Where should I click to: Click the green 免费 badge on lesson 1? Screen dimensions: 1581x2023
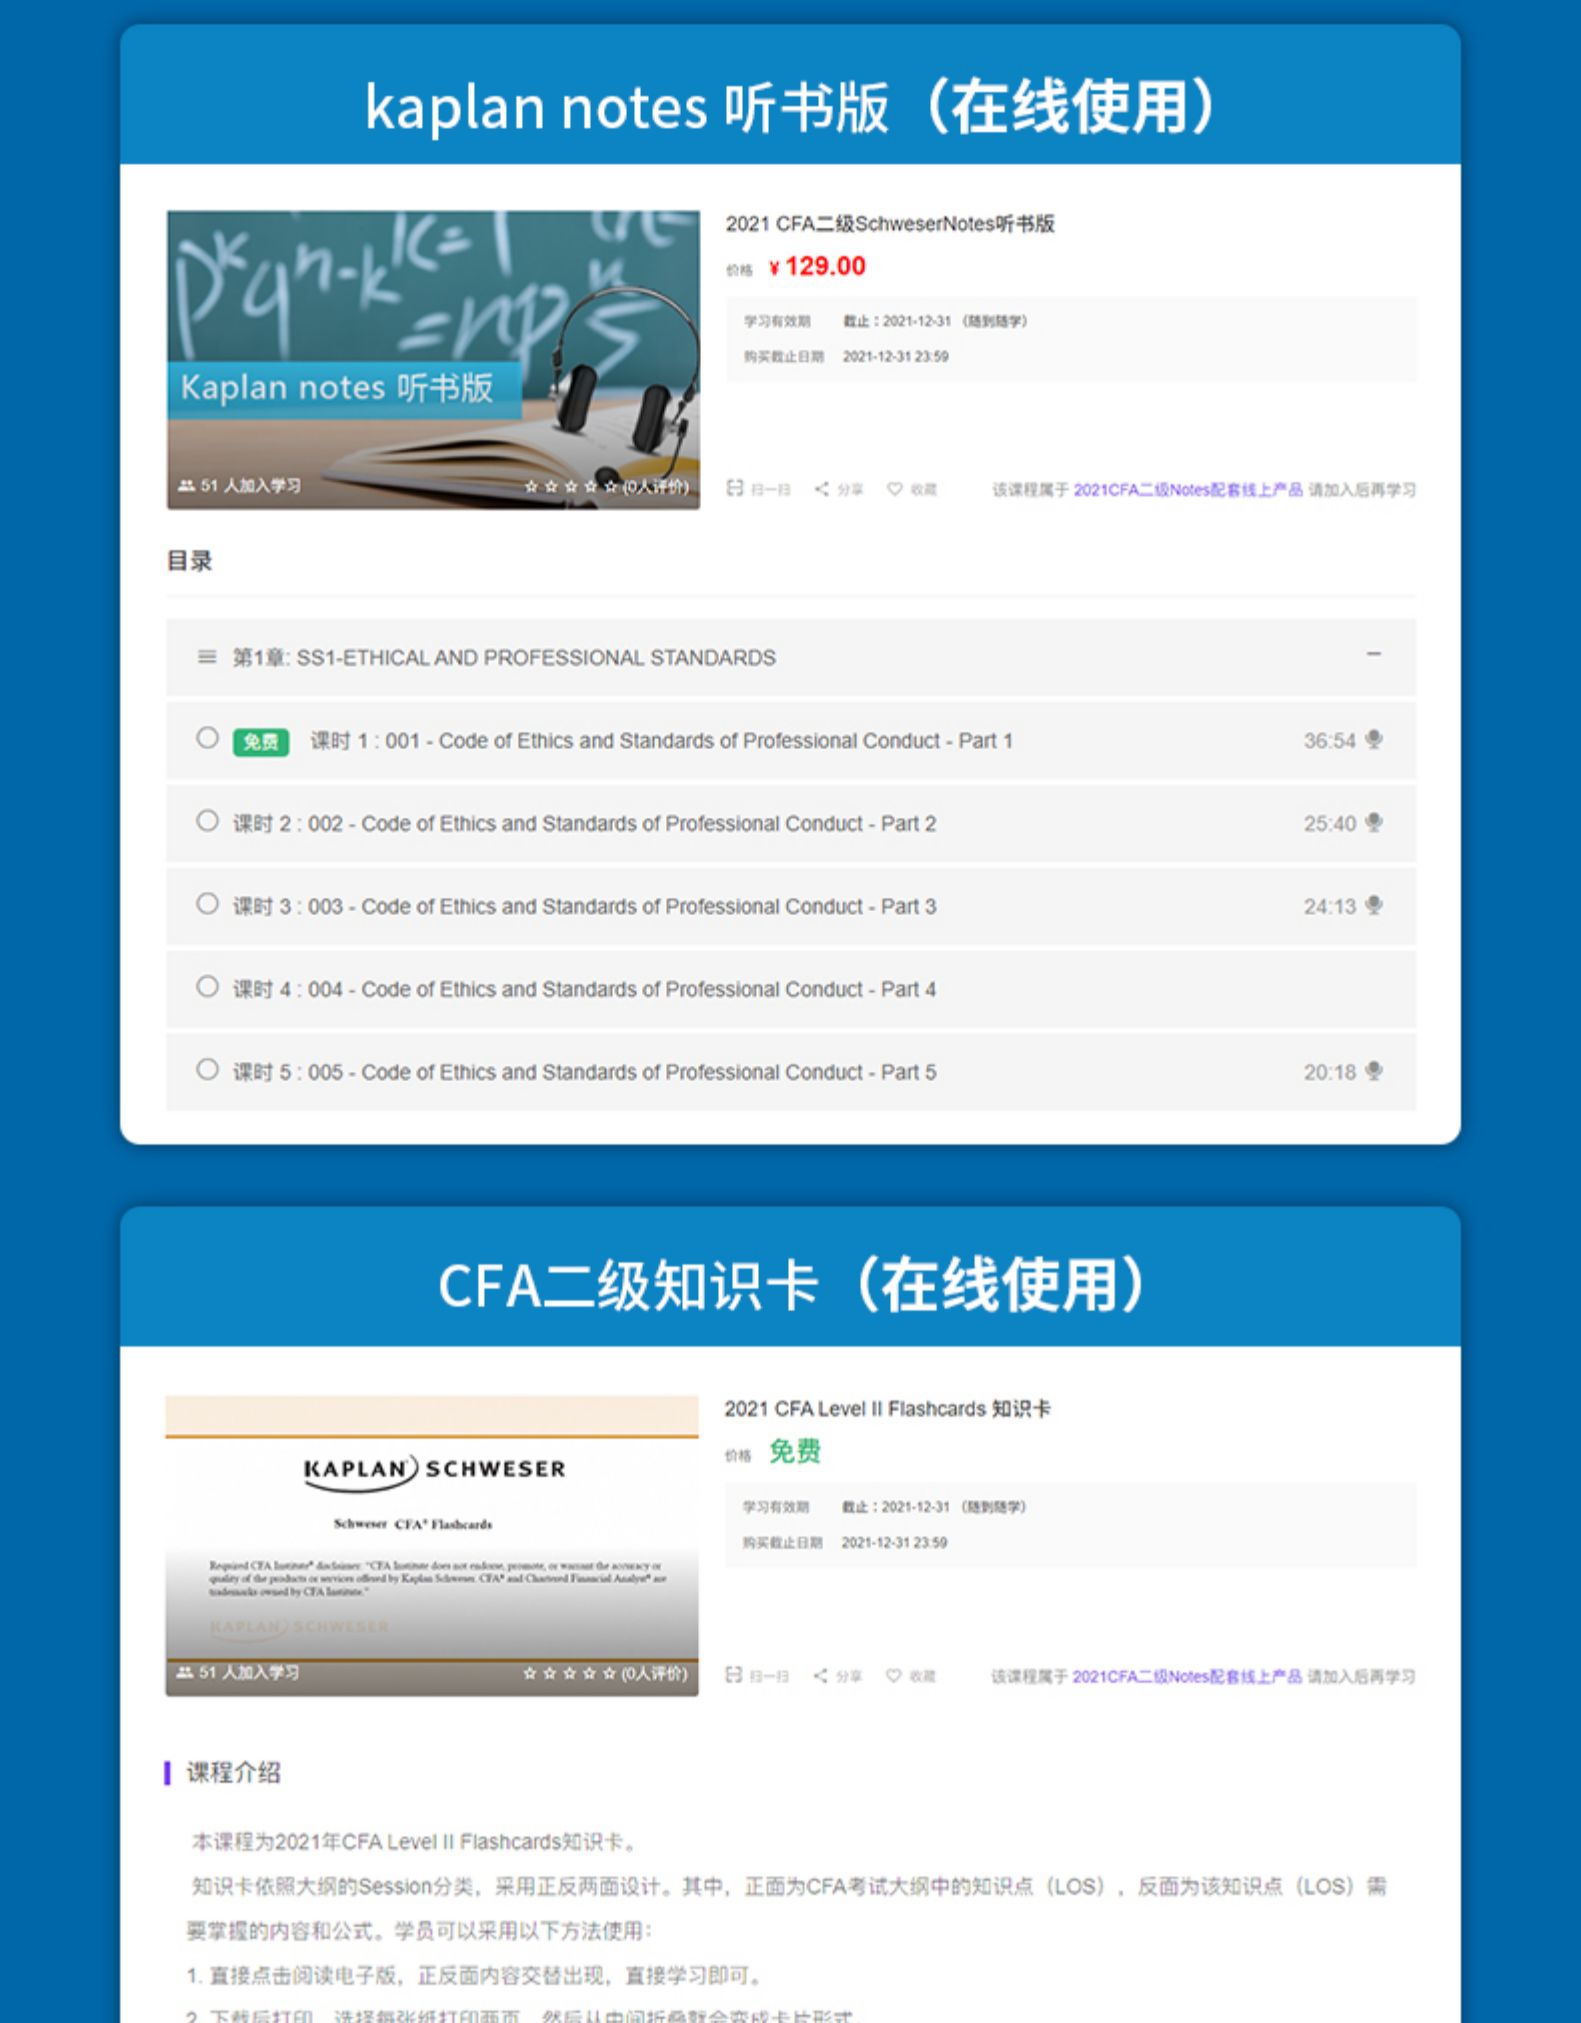(x=261, y=742)
